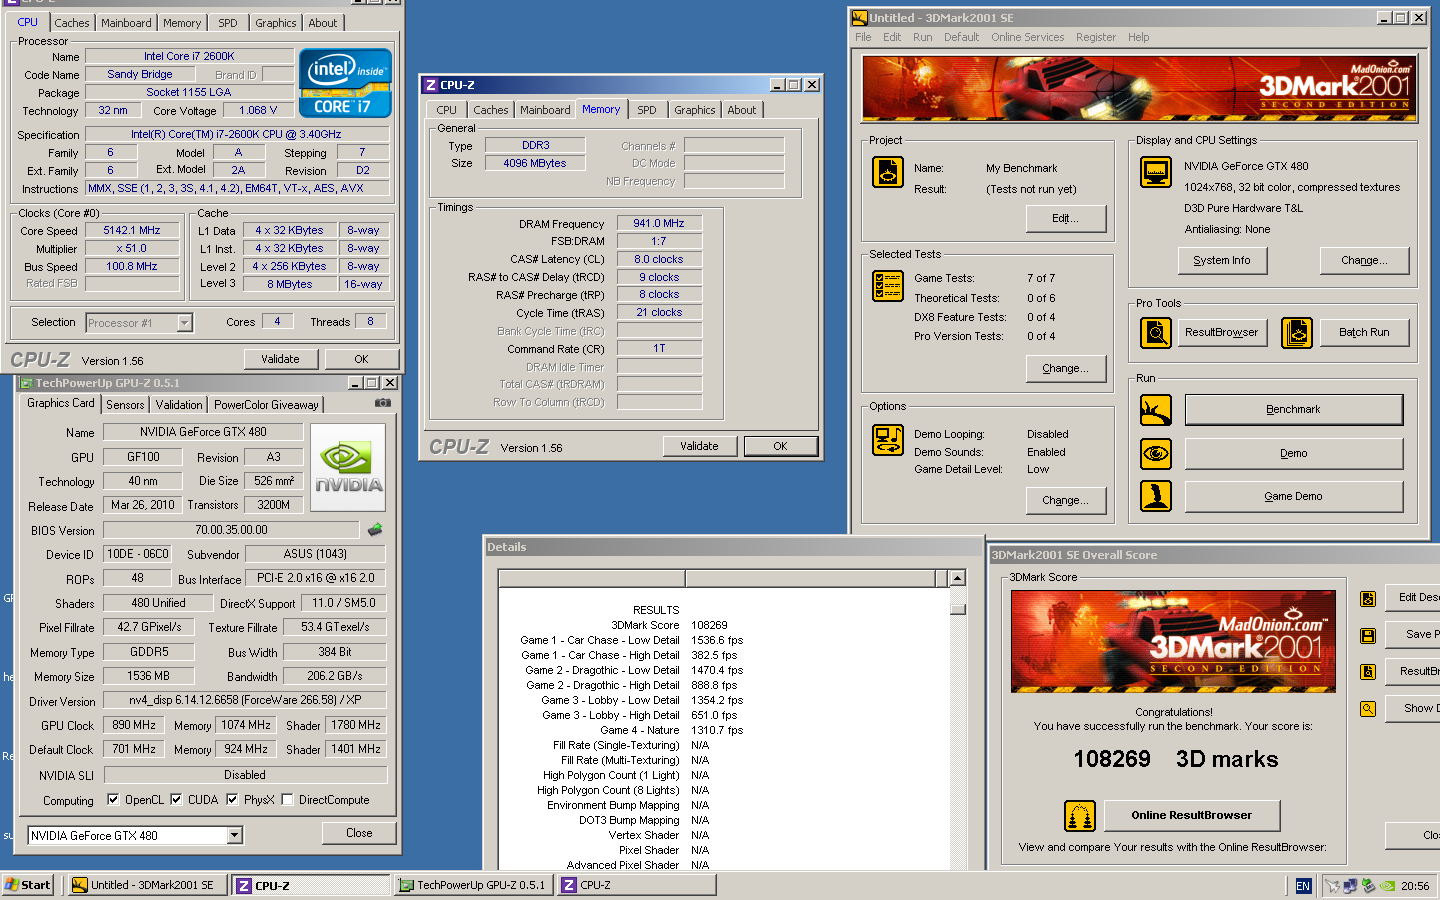The width and height of the screenshot is (1440, 900).
Task: Click the Benchmark run icon
Action: 1156,410
